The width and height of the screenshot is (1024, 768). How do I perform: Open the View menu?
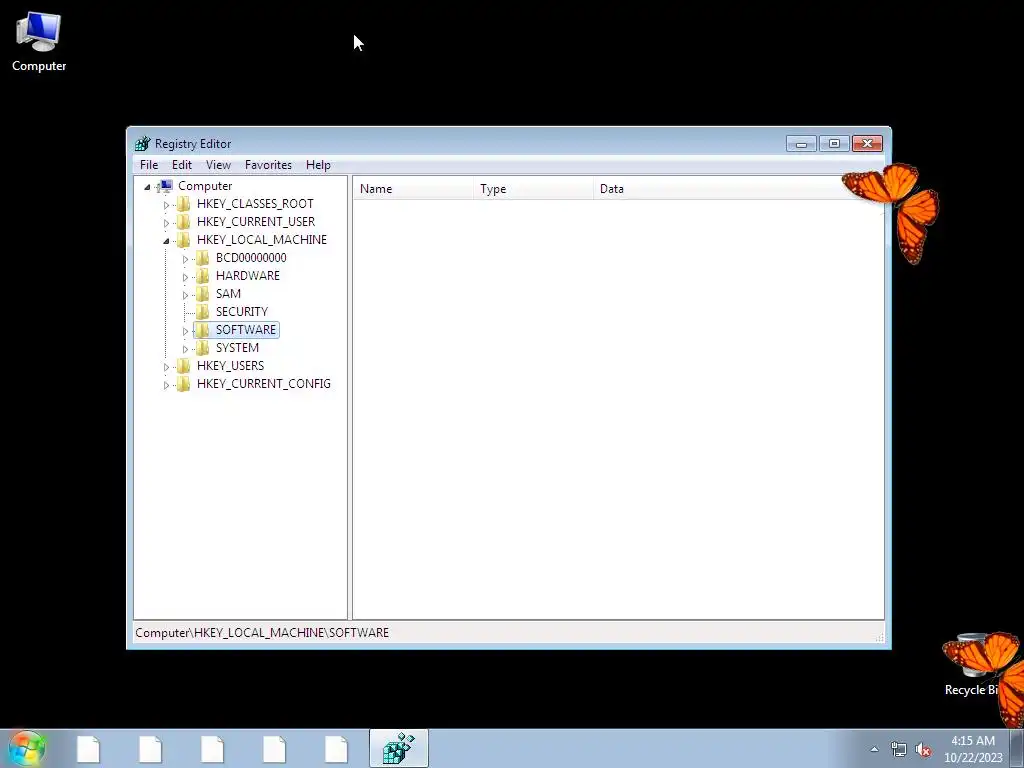click(x=218, y=165)
